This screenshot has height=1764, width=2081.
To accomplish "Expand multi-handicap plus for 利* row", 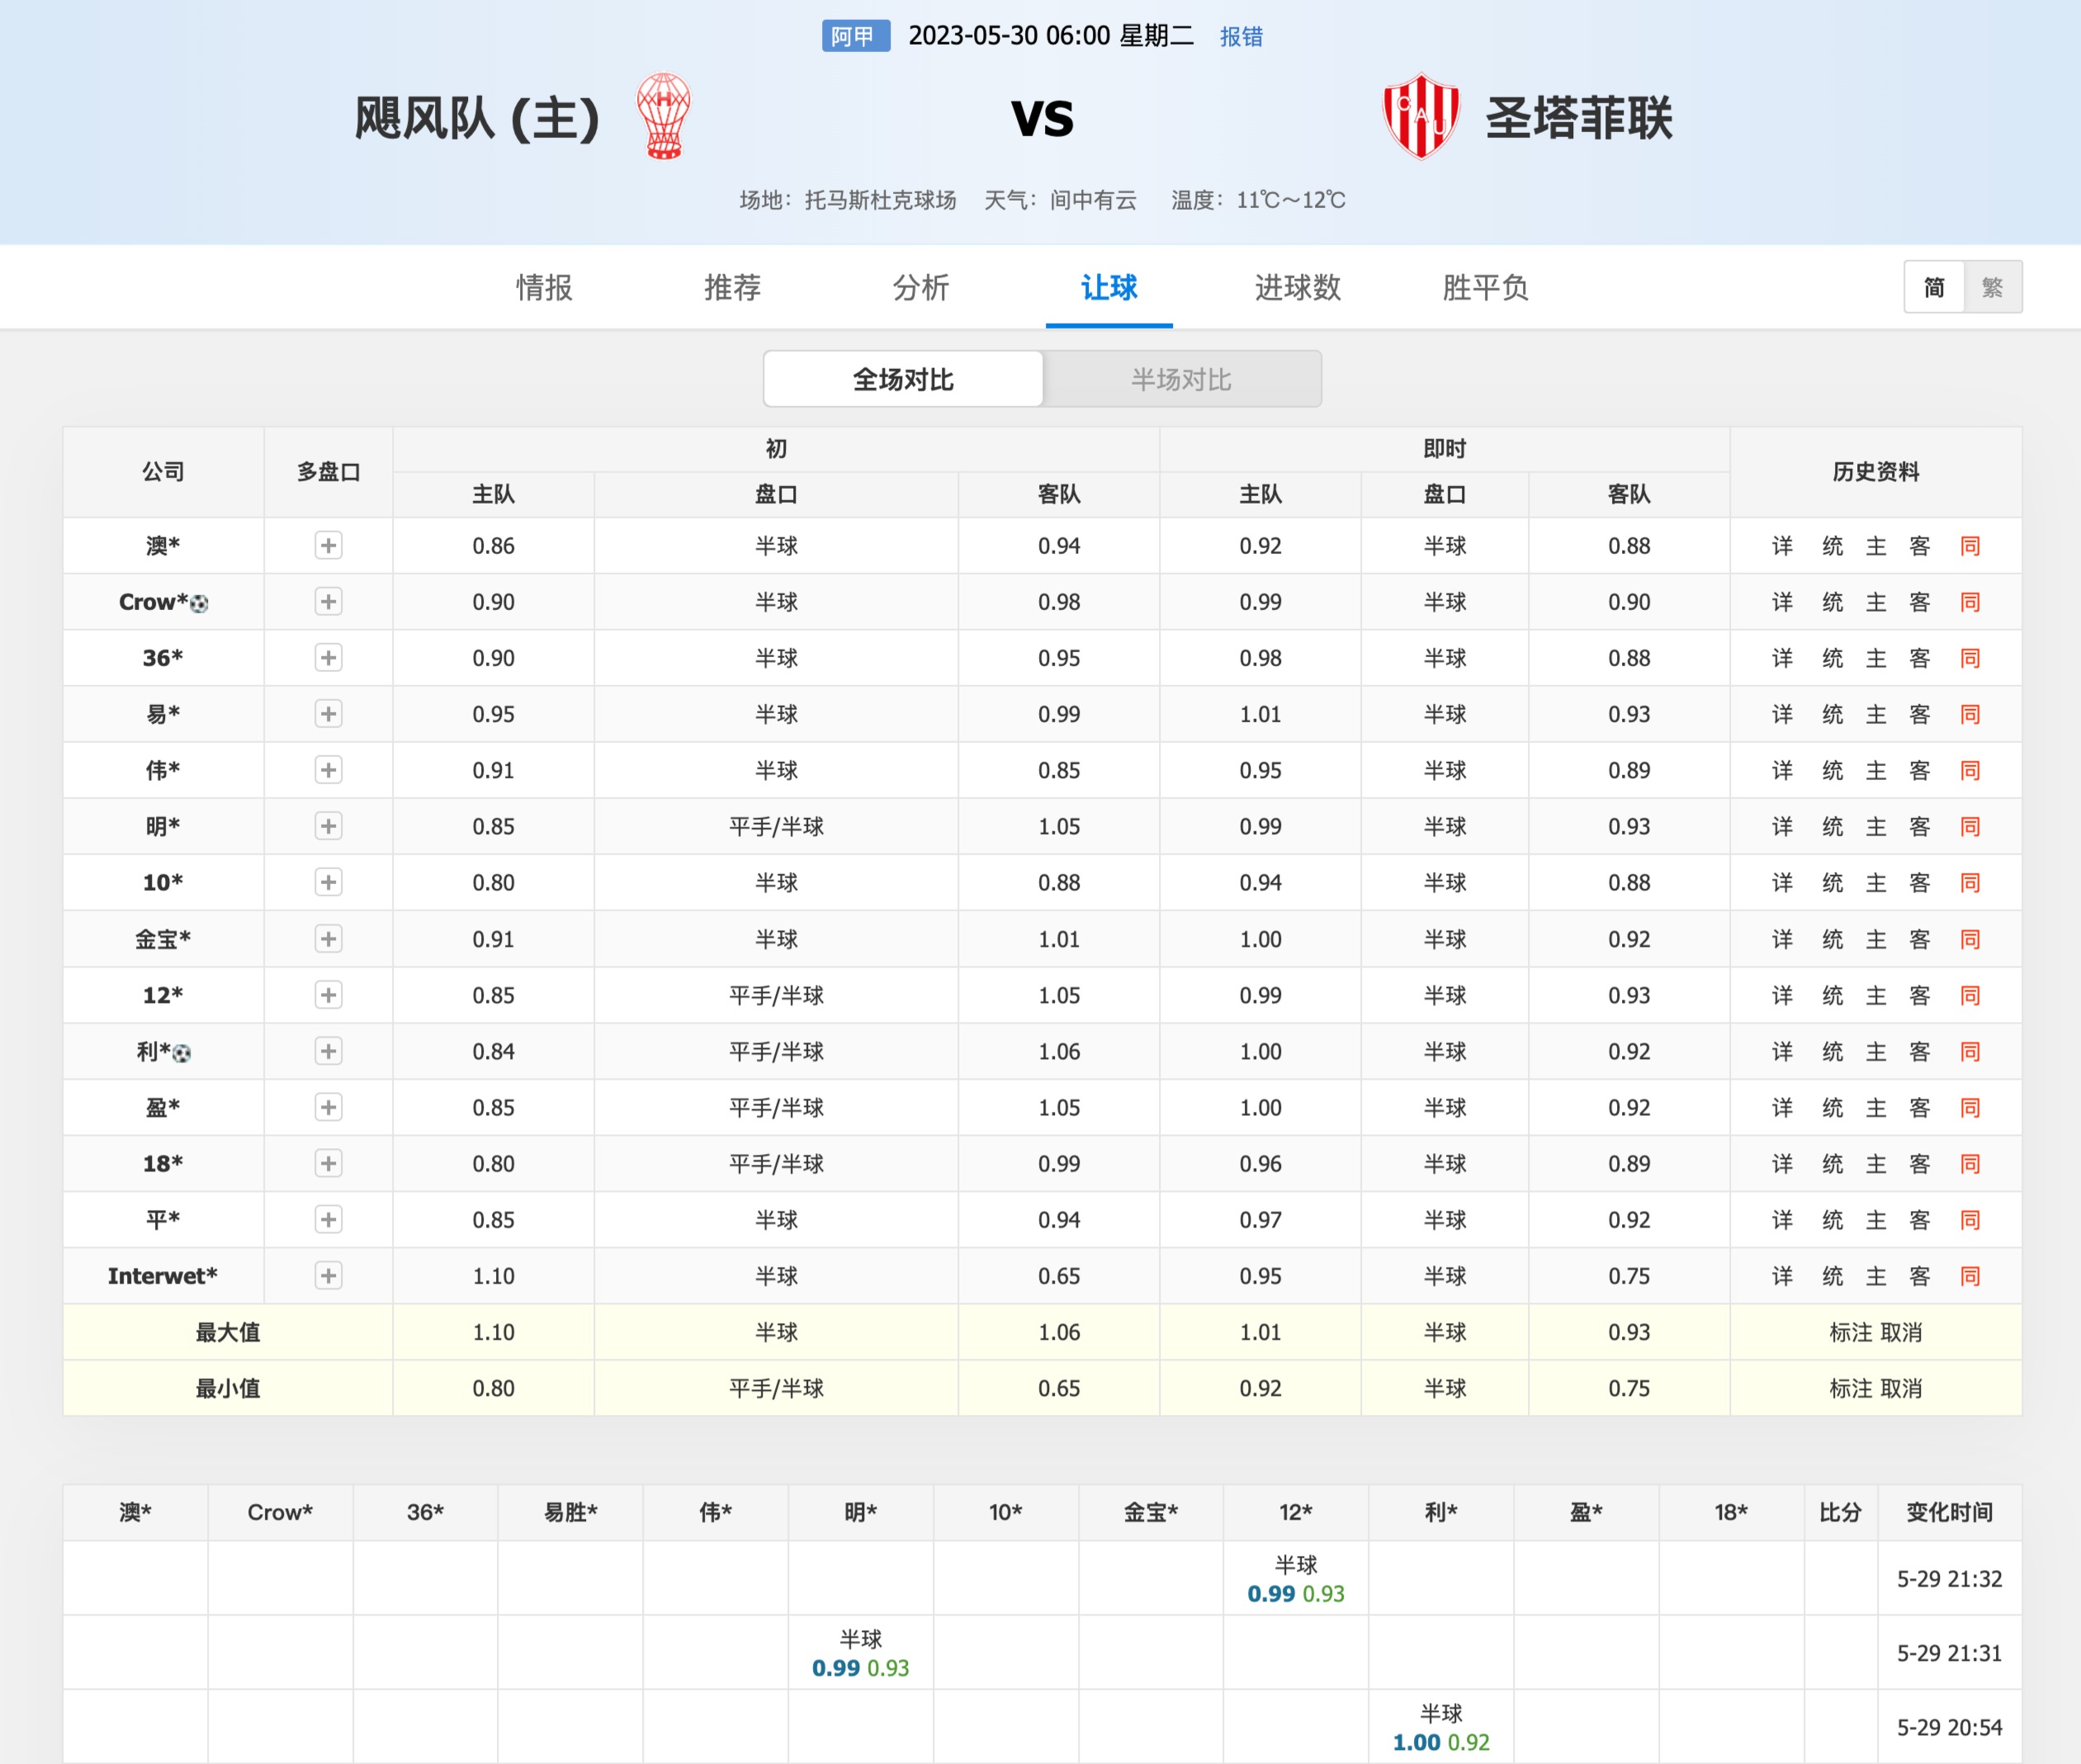I will (x=328, y=1050).
